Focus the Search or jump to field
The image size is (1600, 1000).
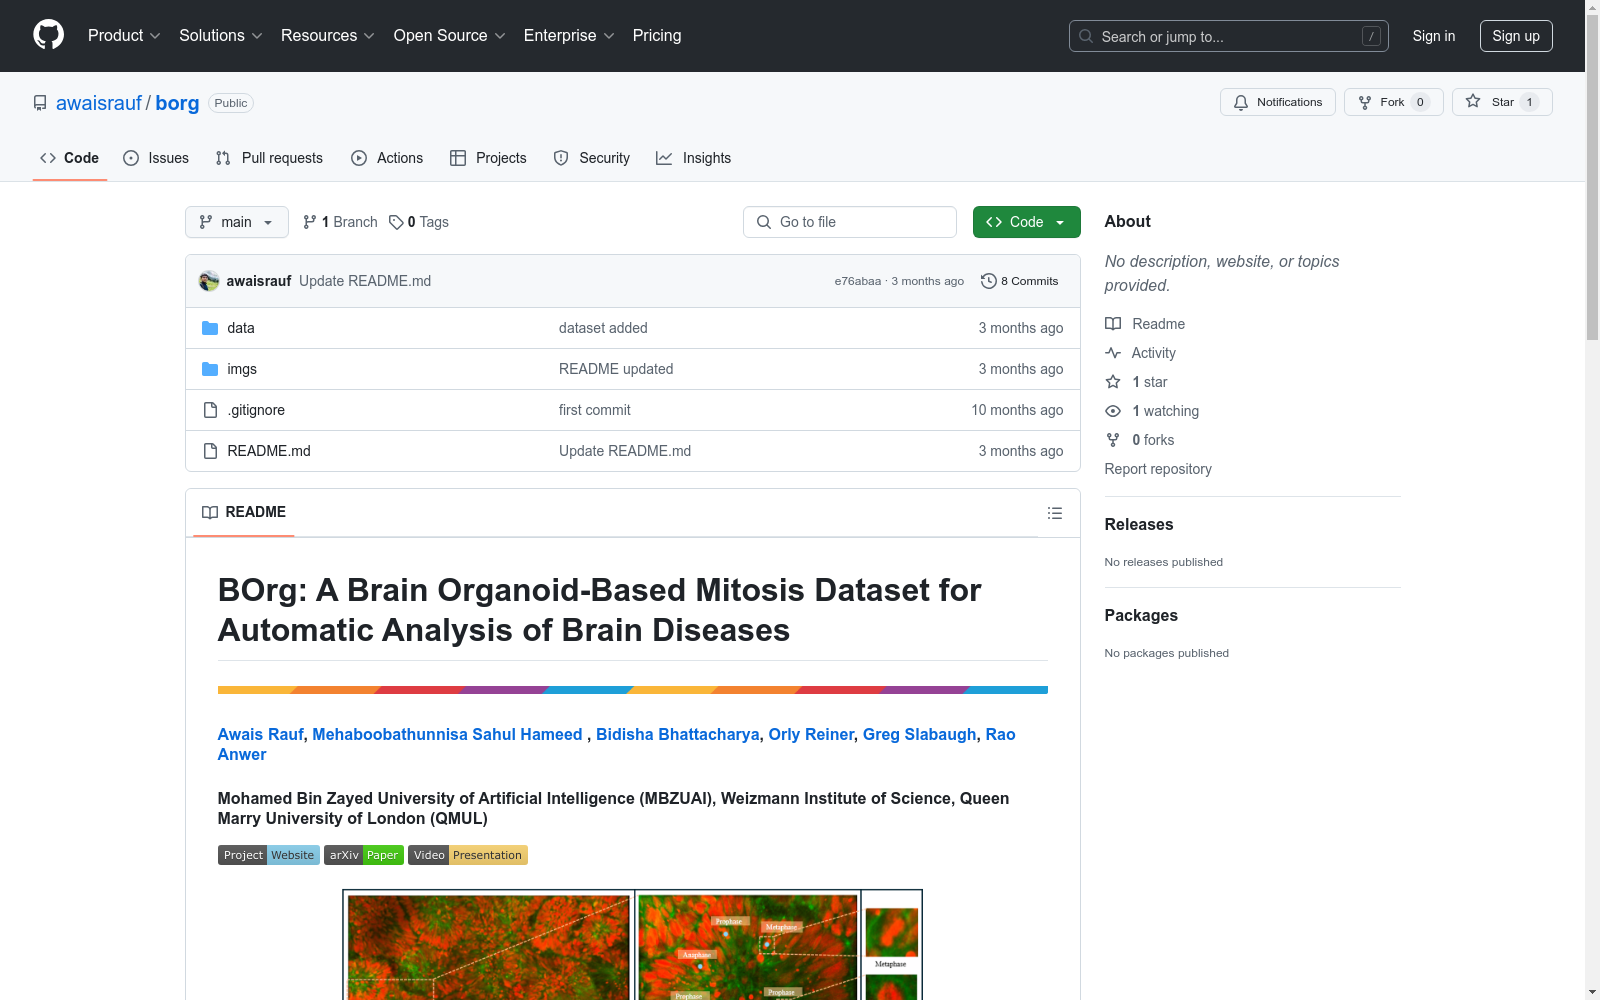(x=1229, y=36)
